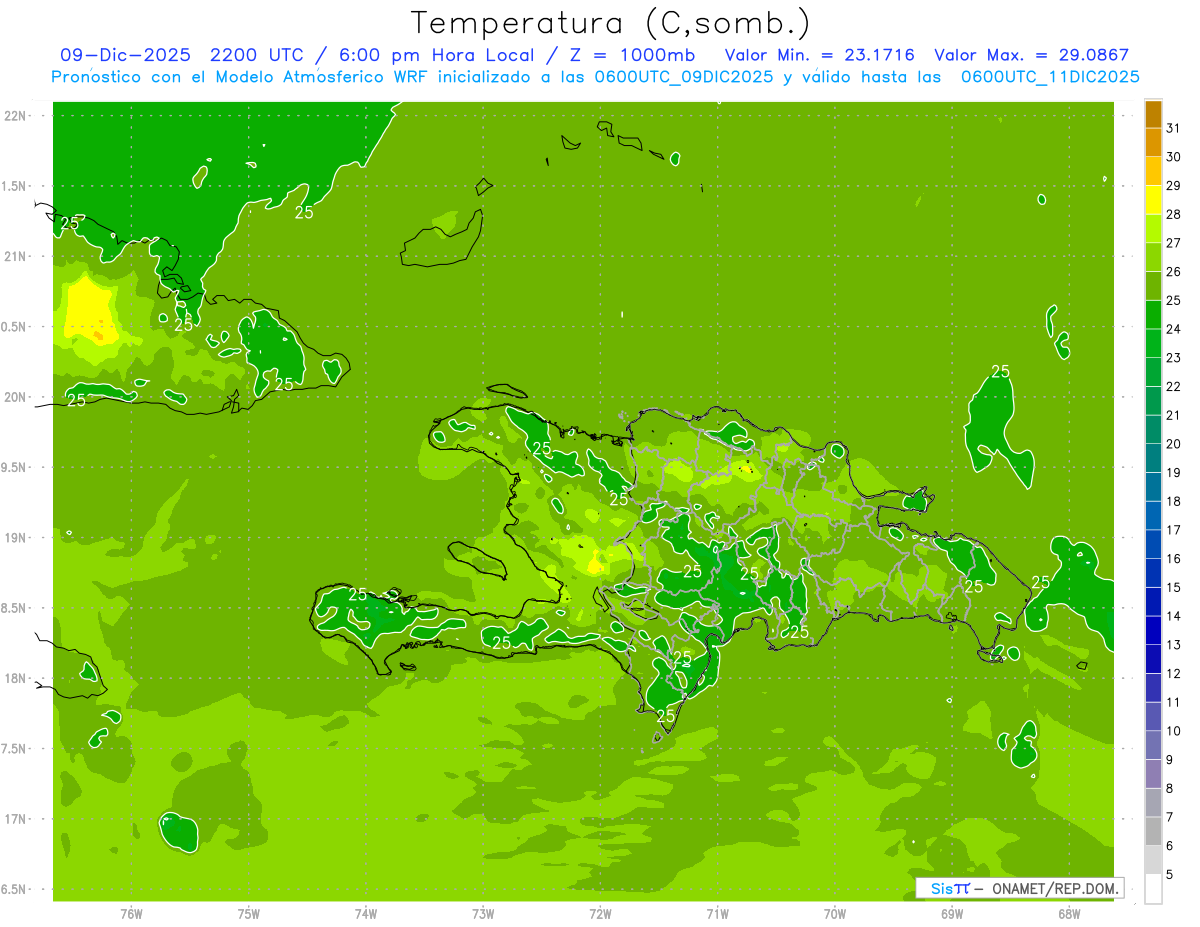Viewport: 1200px width, 927px height.
Task: Click the title 'Temperatura (C,somb.)'
Action: click(x=610, y=22)
